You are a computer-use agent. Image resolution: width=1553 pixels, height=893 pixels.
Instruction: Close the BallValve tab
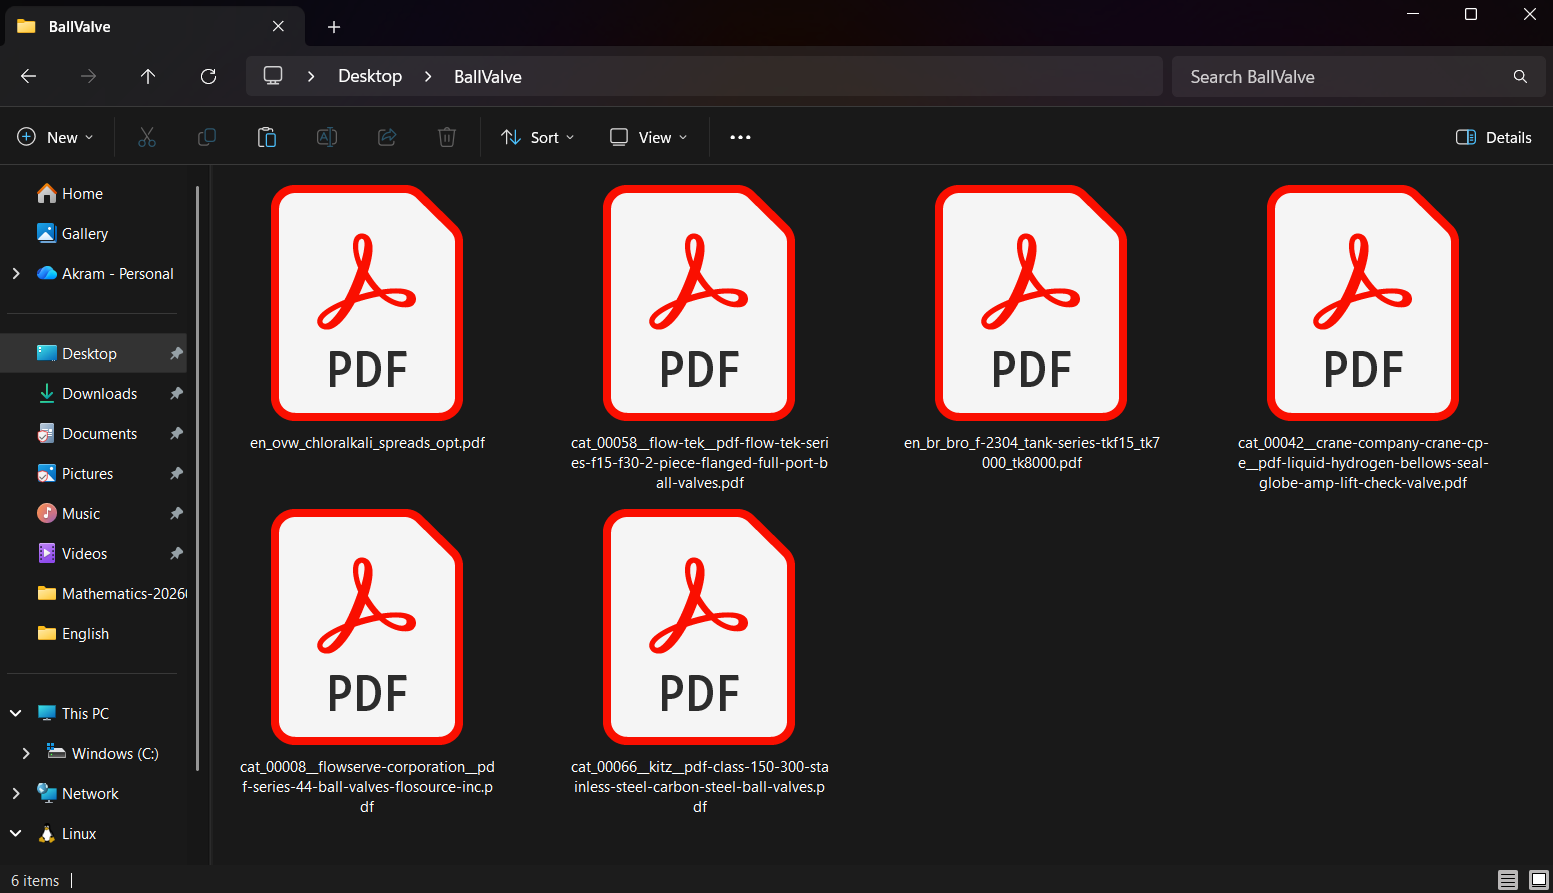coord(278,27)
